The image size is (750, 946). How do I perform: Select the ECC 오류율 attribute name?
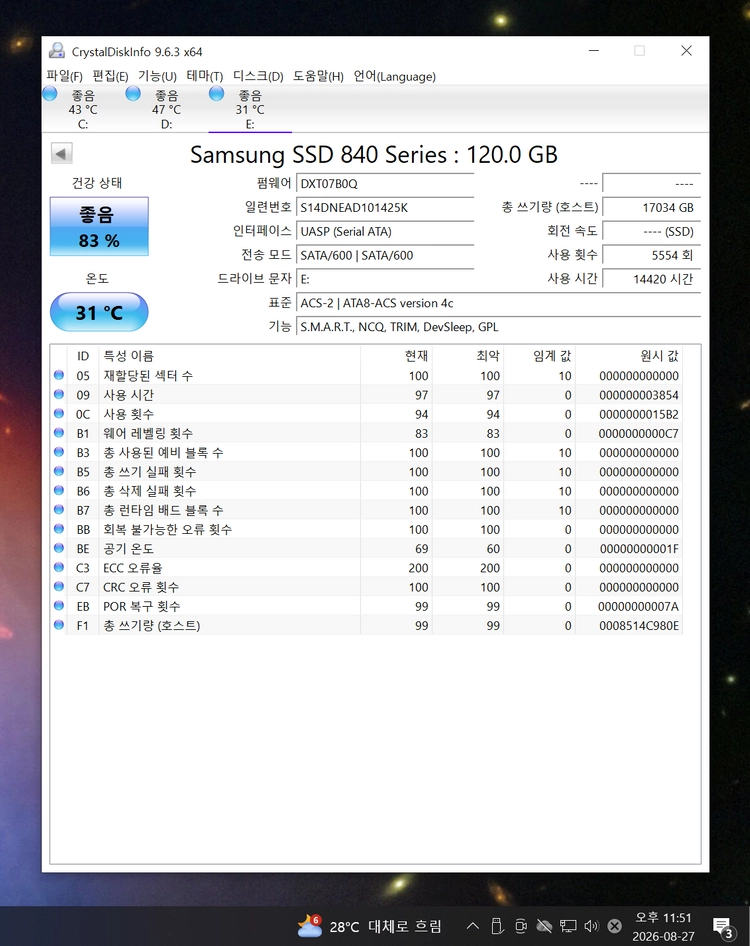(132, 568)
